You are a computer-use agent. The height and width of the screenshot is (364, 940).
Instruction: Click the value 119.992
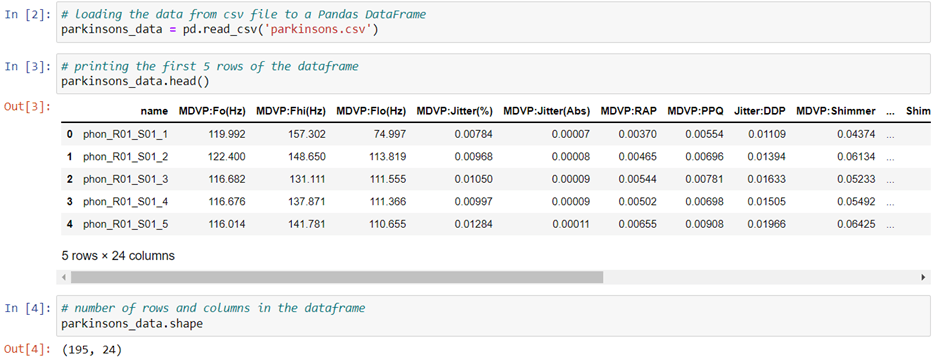click(228, 134)
